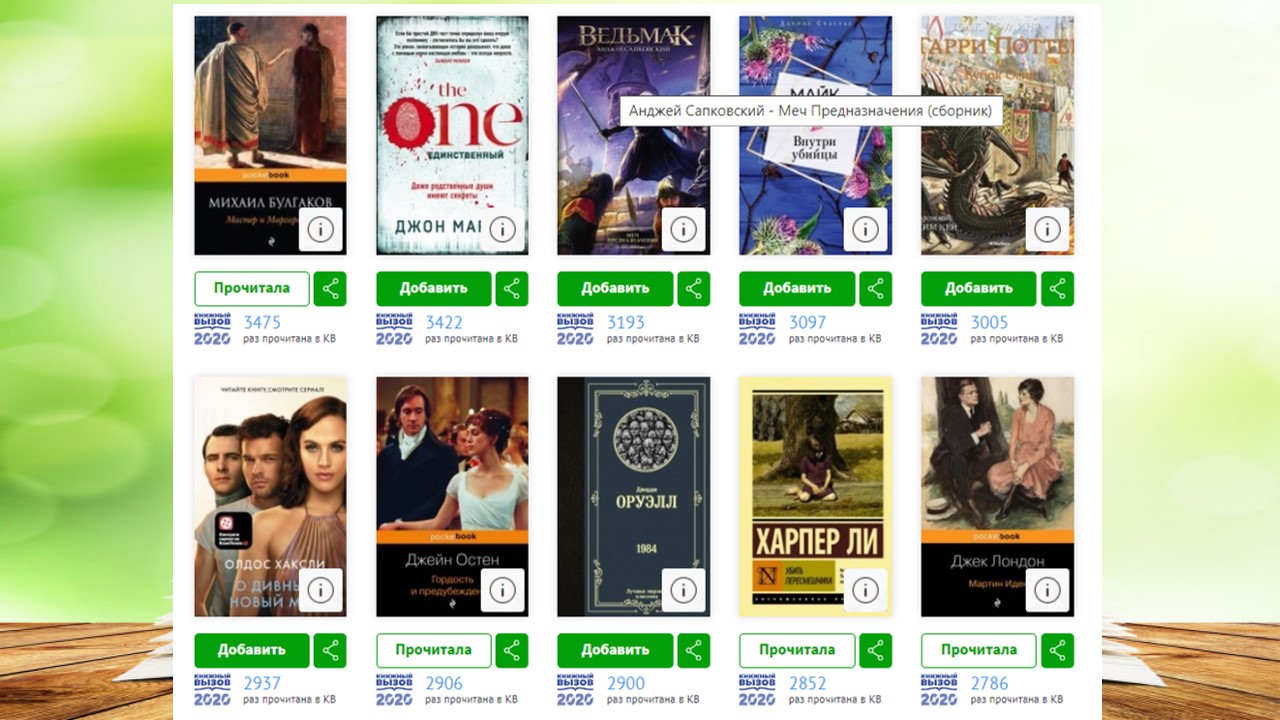Share the Jane Austen Pride and Prejudice book

[512, 650]
